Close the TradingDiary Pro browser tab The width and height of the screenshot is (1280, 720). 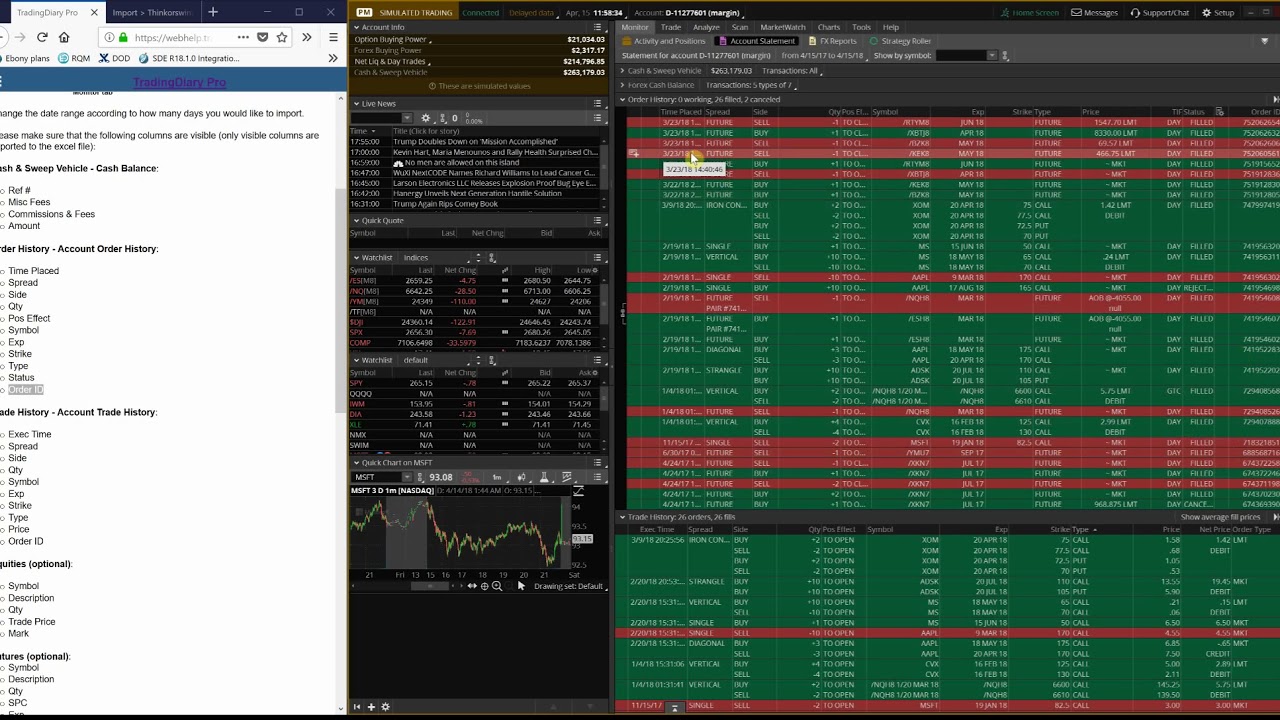point(94,12)
